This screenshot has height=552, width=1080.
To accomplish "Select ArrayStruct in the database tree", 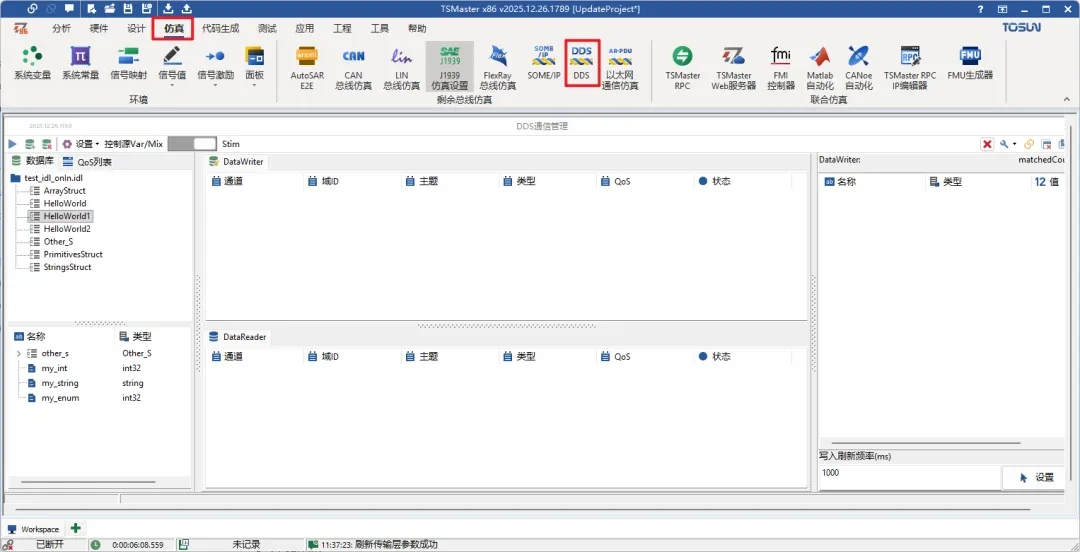I will 65,190.
